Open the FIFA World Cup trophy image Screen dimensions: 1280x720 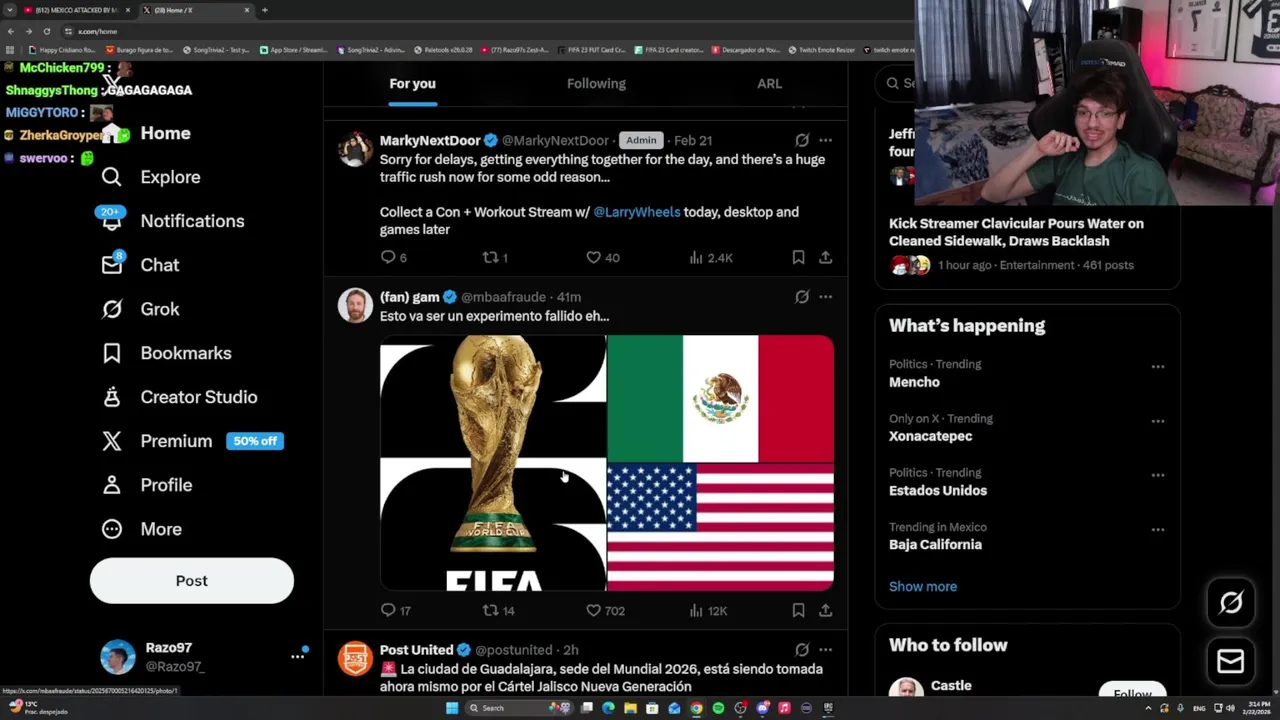click(493, 463)
